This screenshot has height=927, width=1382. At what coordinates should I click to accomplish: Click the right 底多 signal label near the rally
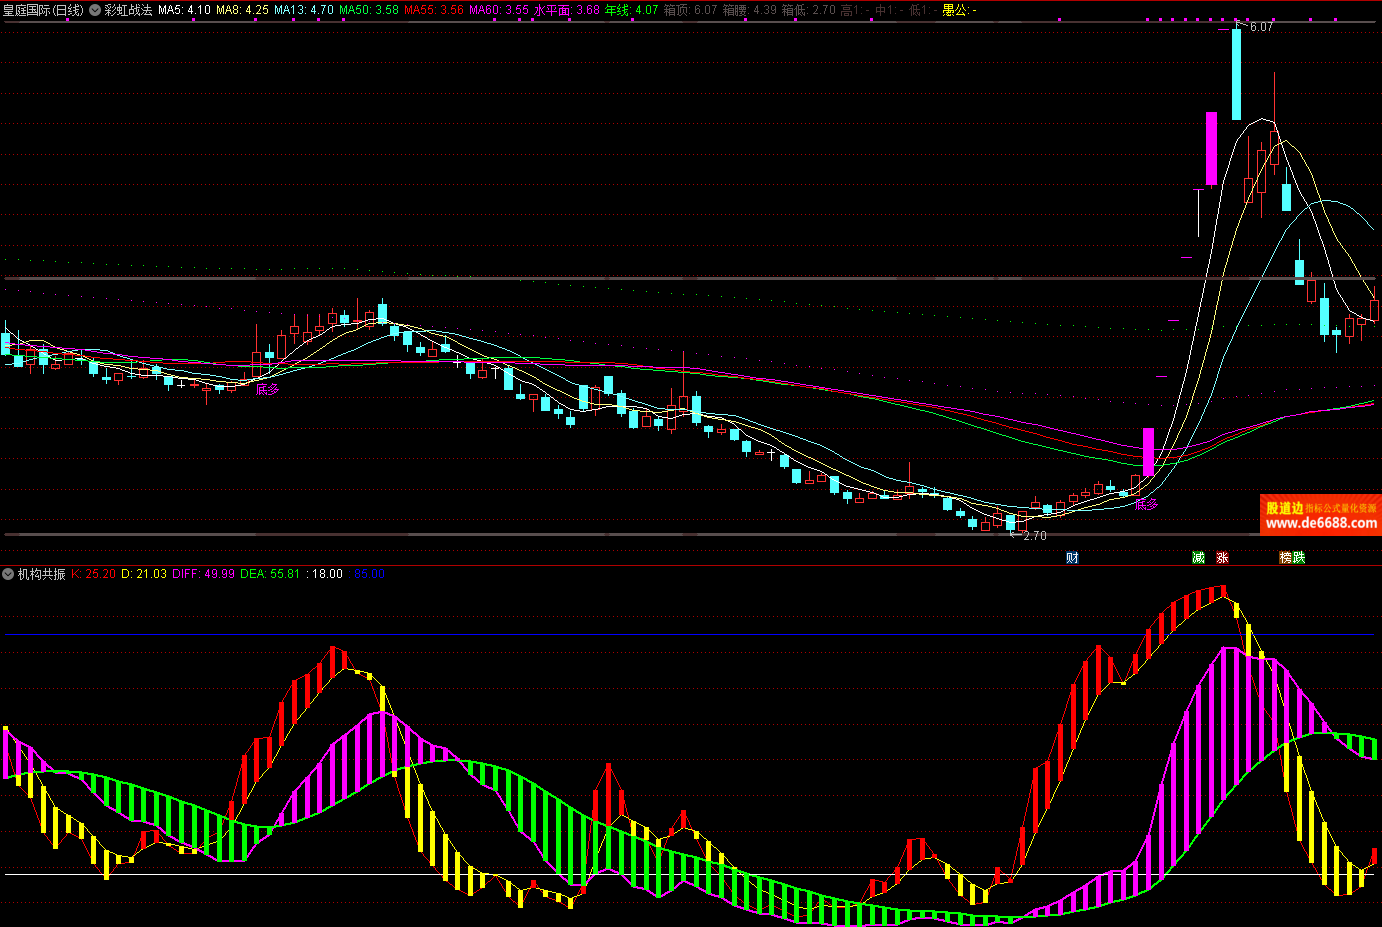click(1146, 504)
